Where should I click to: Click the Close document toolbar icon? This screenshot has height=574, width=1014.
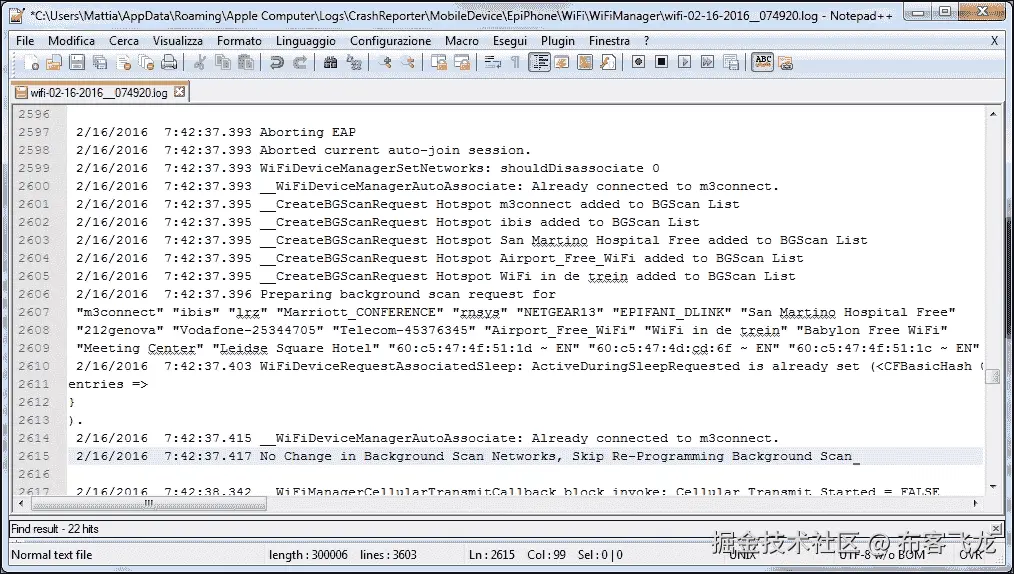124,63
